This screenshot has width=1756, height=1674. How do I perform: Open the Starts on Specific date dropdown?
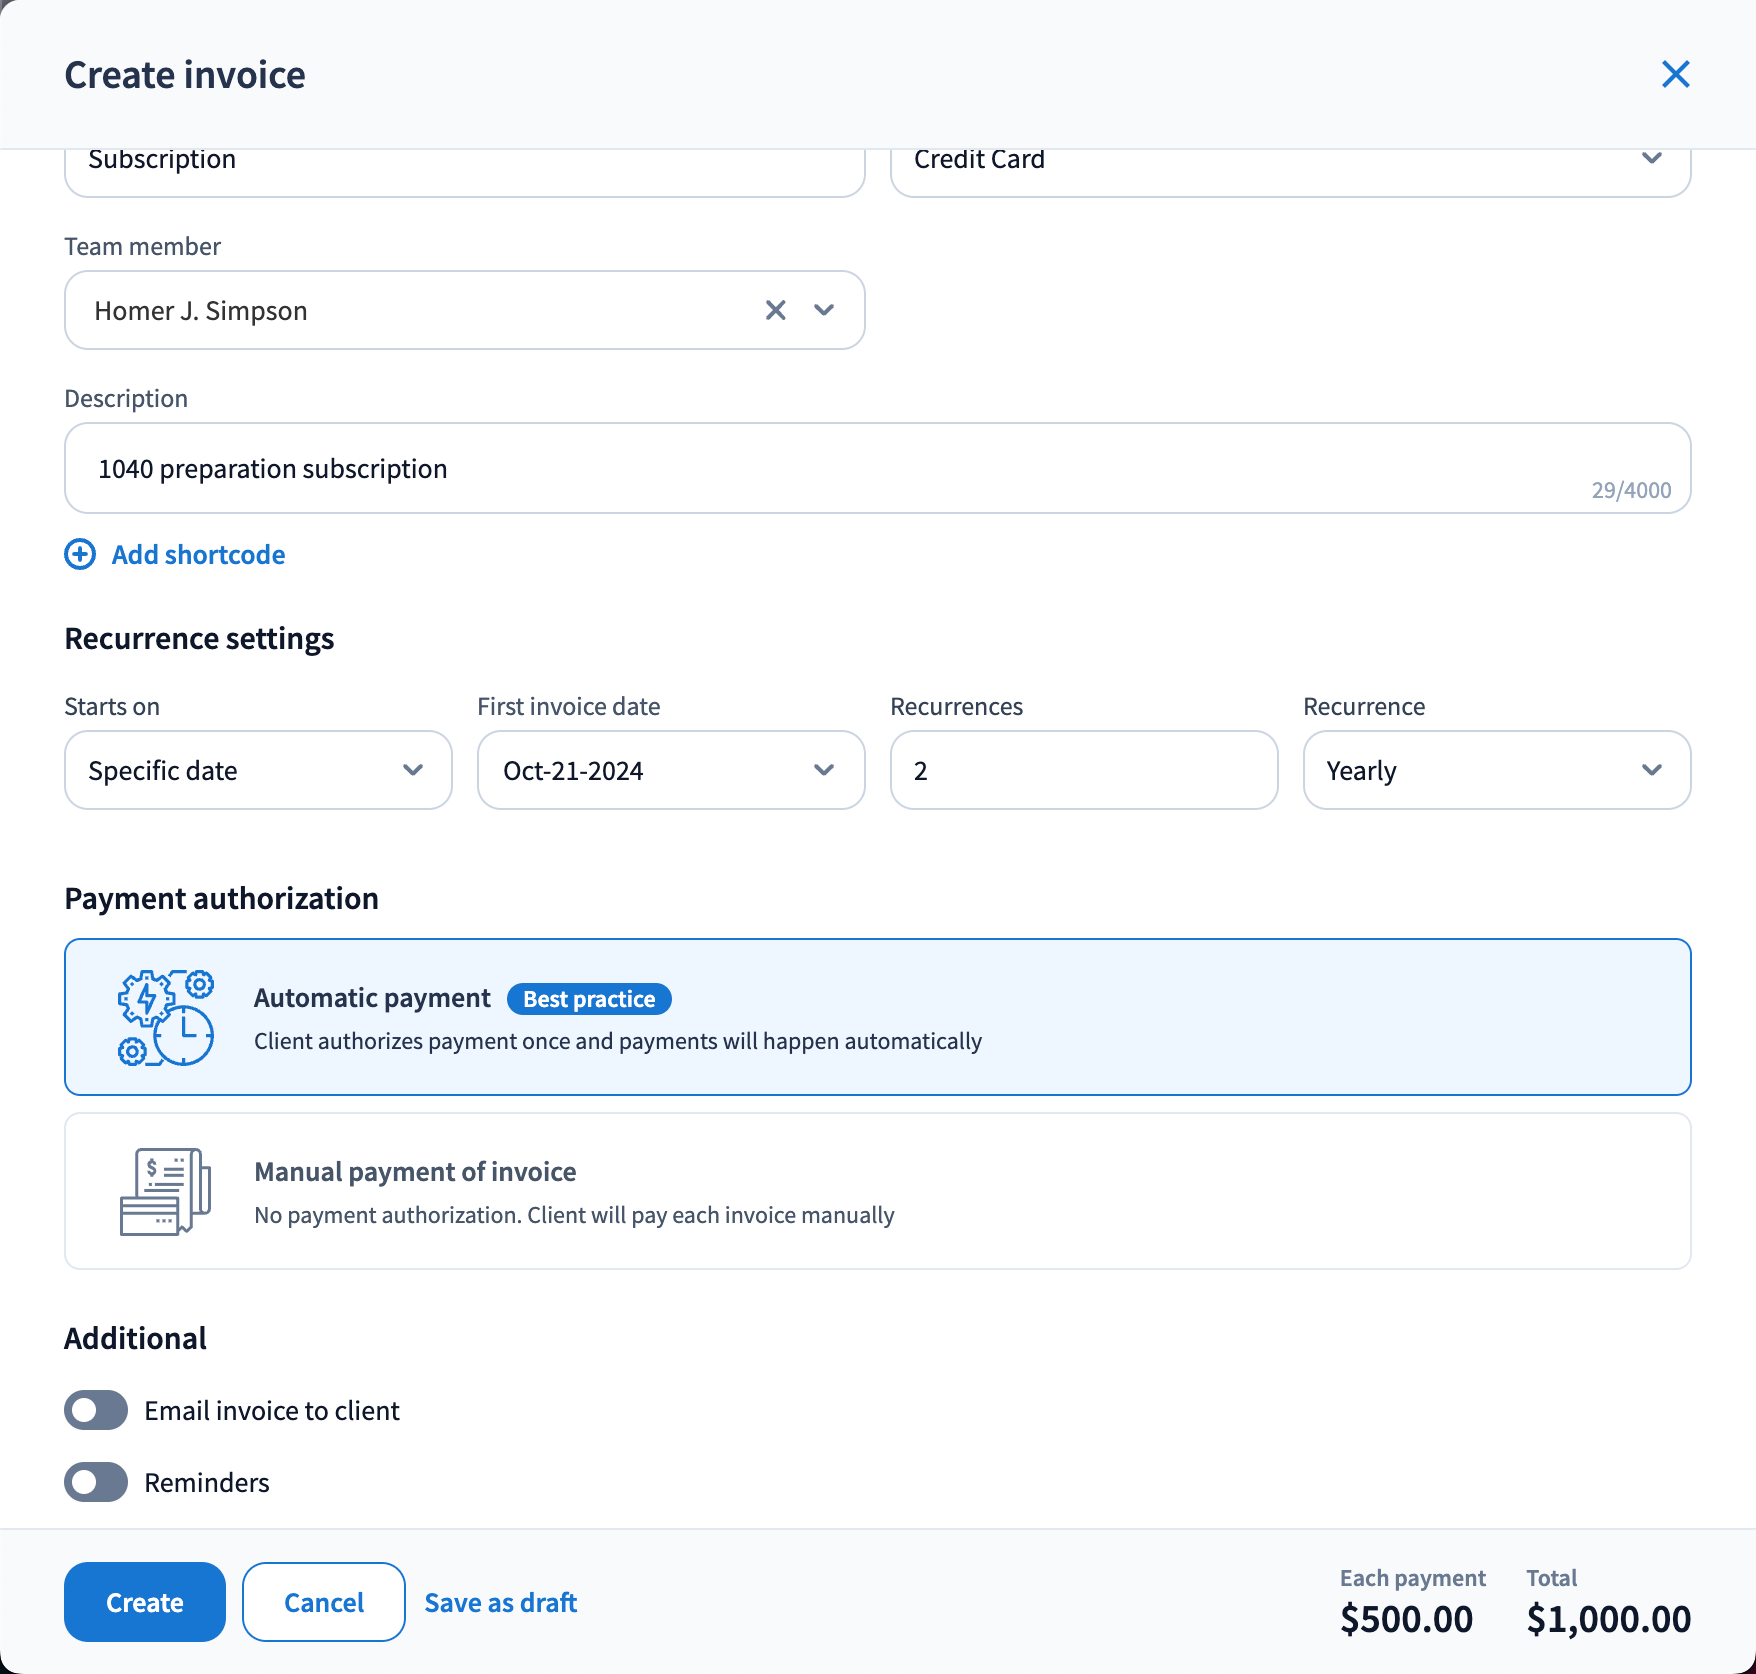tap(258, 770)
